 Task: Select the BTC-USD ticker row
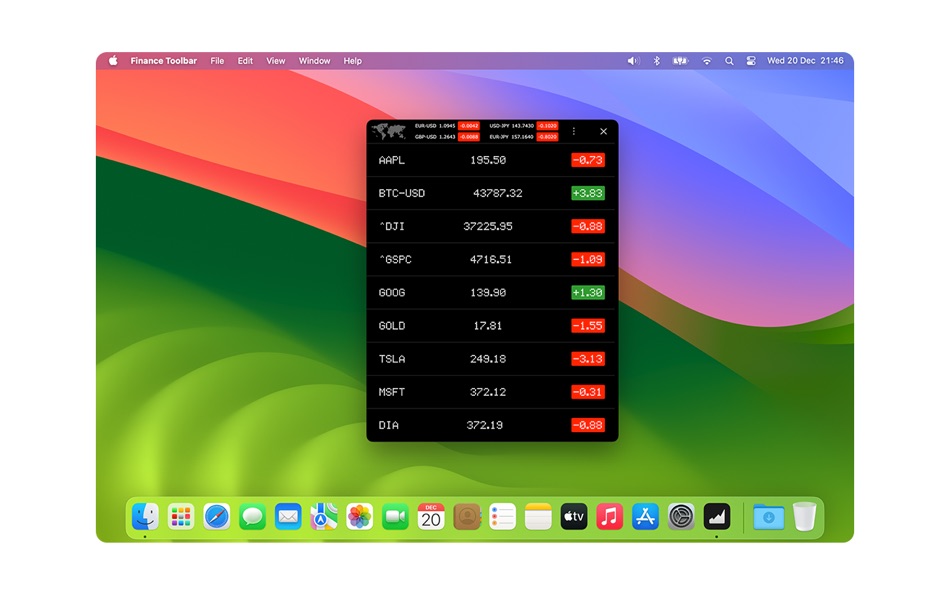pyautogui.click(x=492, y=193)
